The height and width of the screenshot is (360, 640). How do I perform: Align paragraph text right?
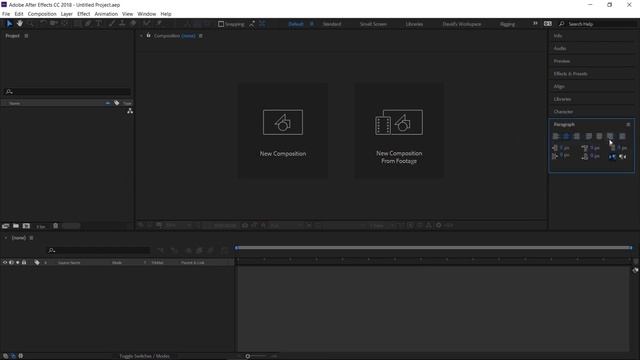[x=576, y=136]
